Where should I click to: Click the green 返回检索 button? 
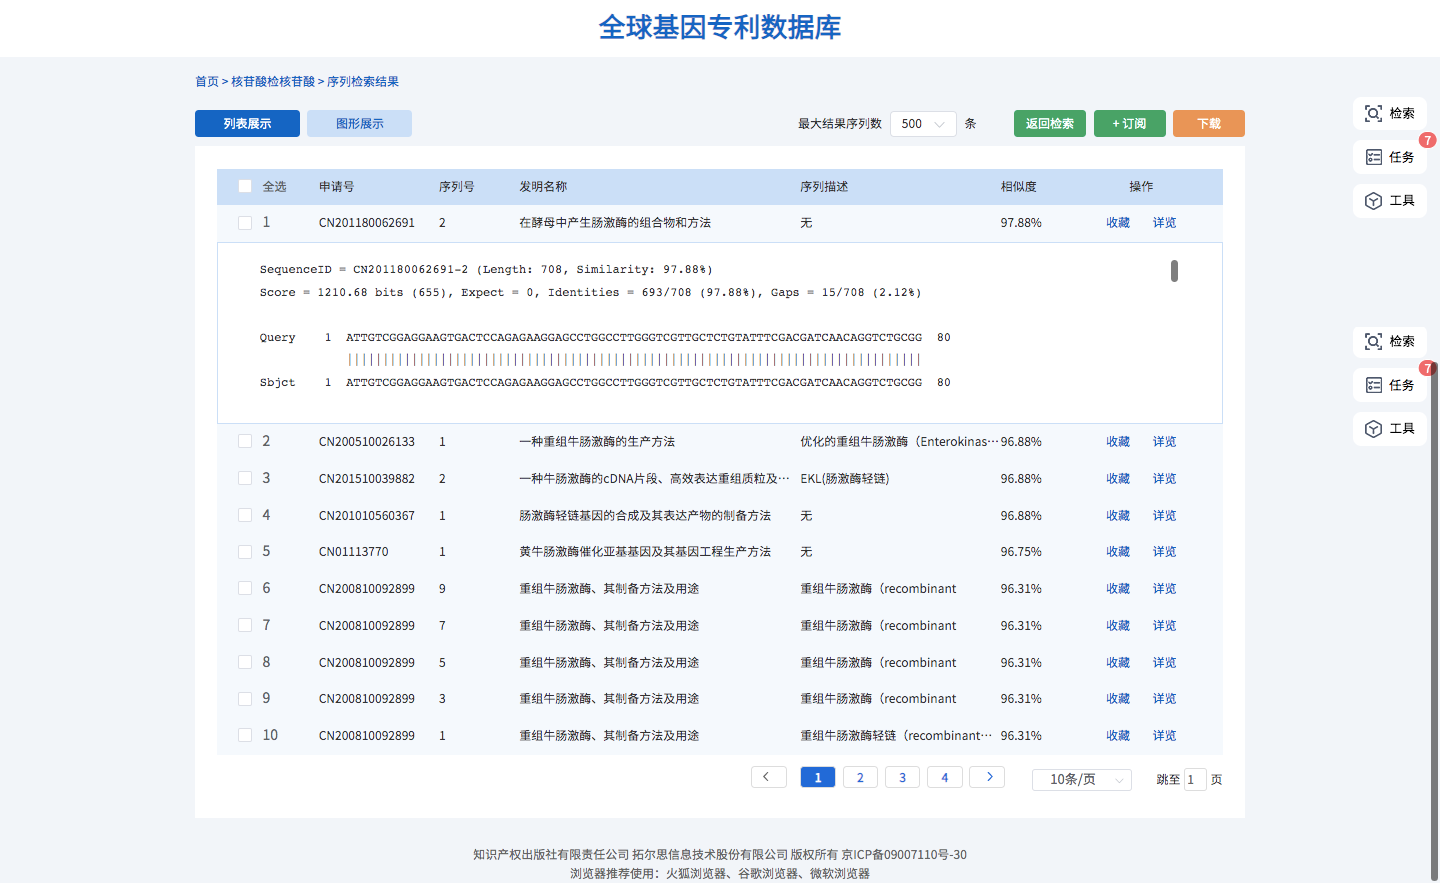pyautogui.click(x=1049, y=124)
